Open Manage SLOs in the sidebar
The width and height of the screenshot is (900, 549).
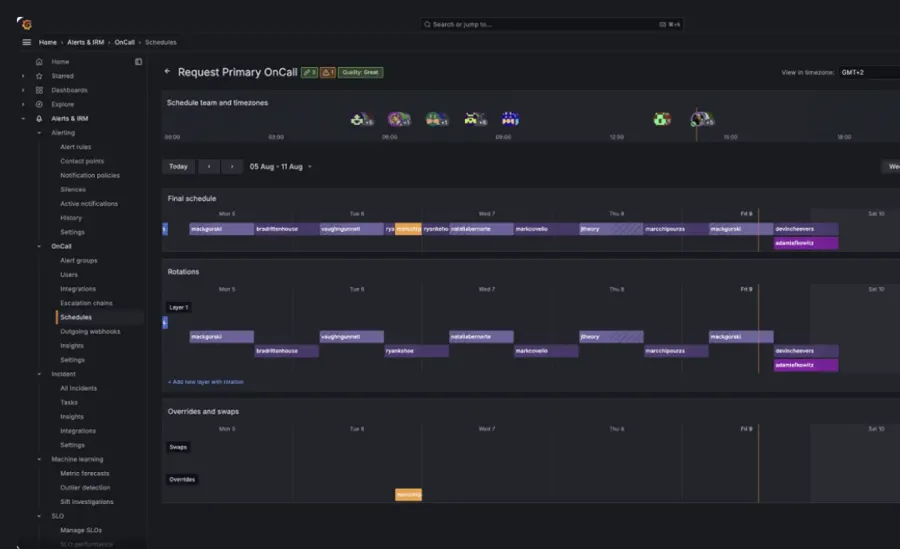coord(81,531)
